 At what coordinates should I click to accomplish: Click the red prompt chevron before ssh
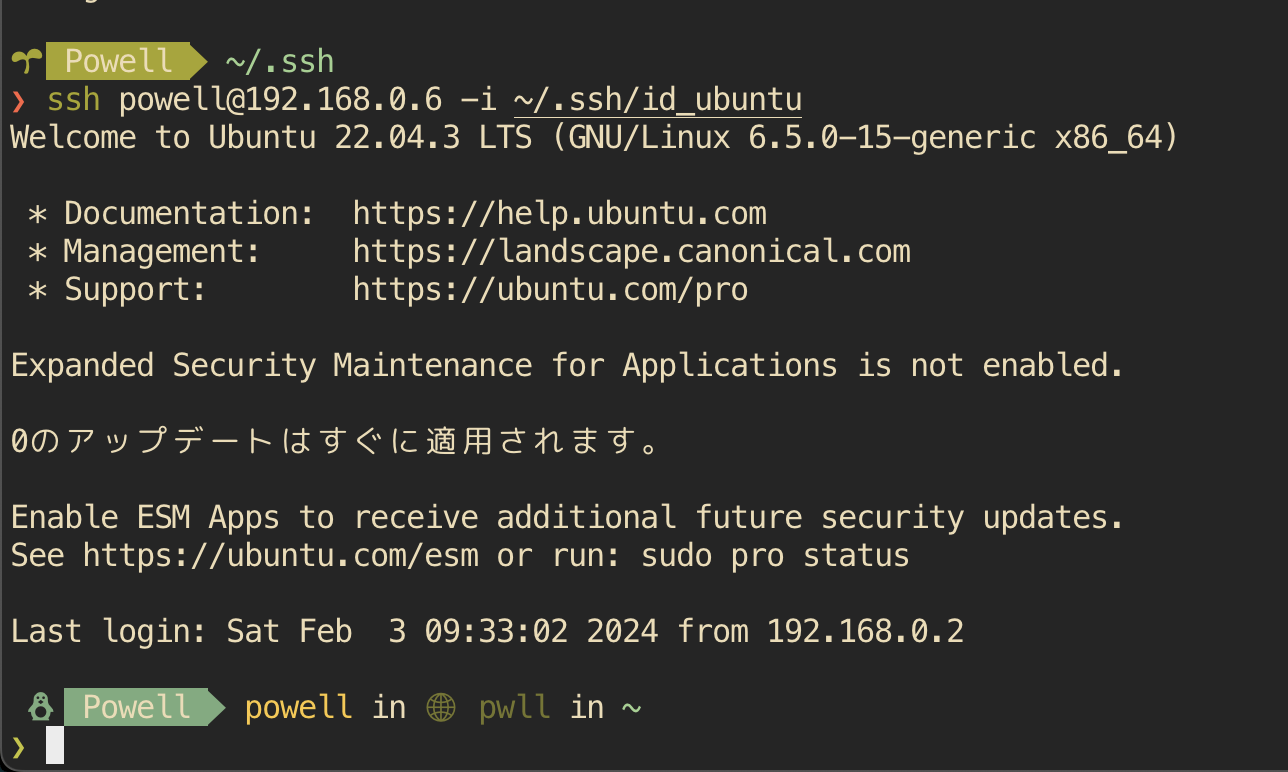[19, 100]
